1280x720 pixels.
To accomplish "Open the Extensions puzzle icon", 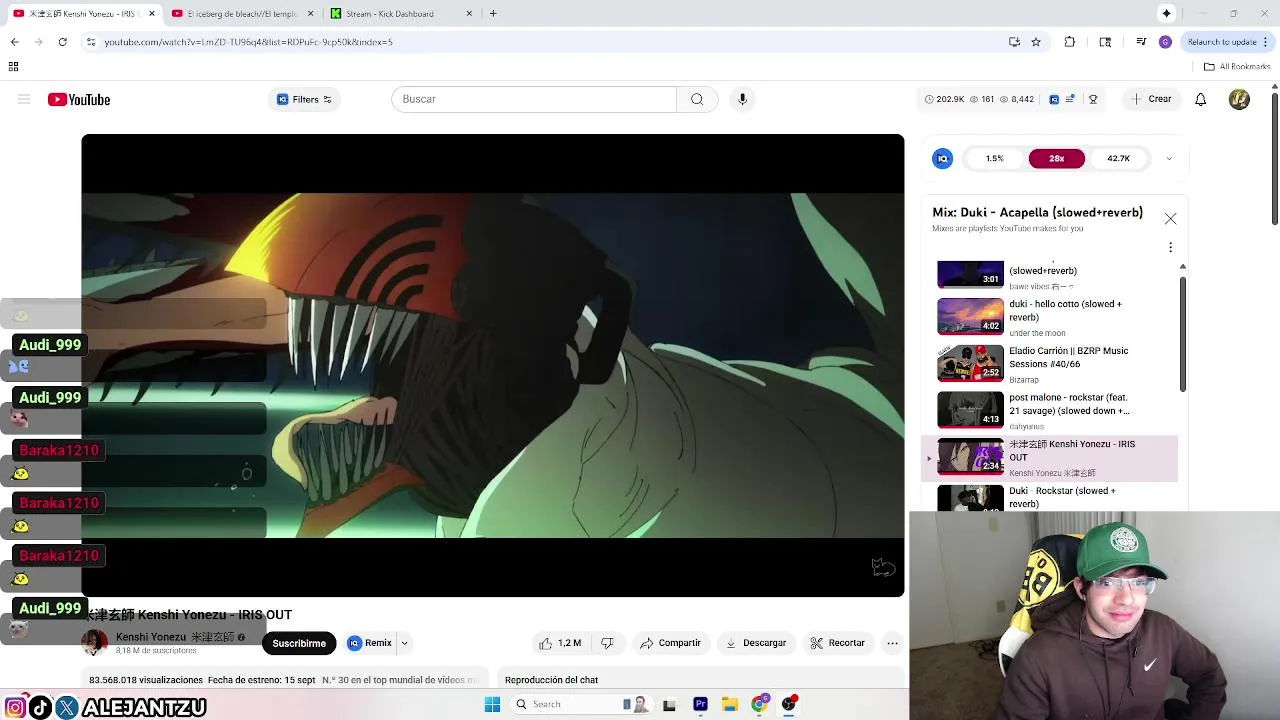I will 1070,42.
